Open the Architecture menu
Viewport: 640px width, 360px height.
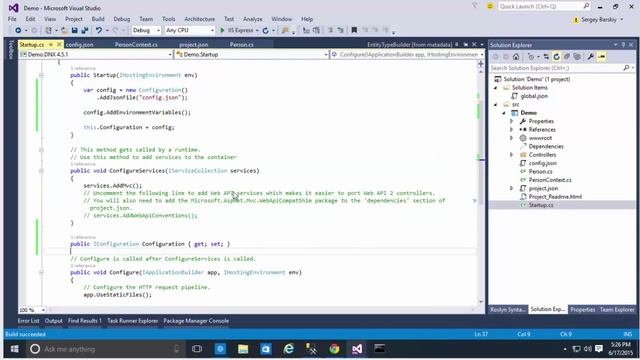tap(199, 19)
